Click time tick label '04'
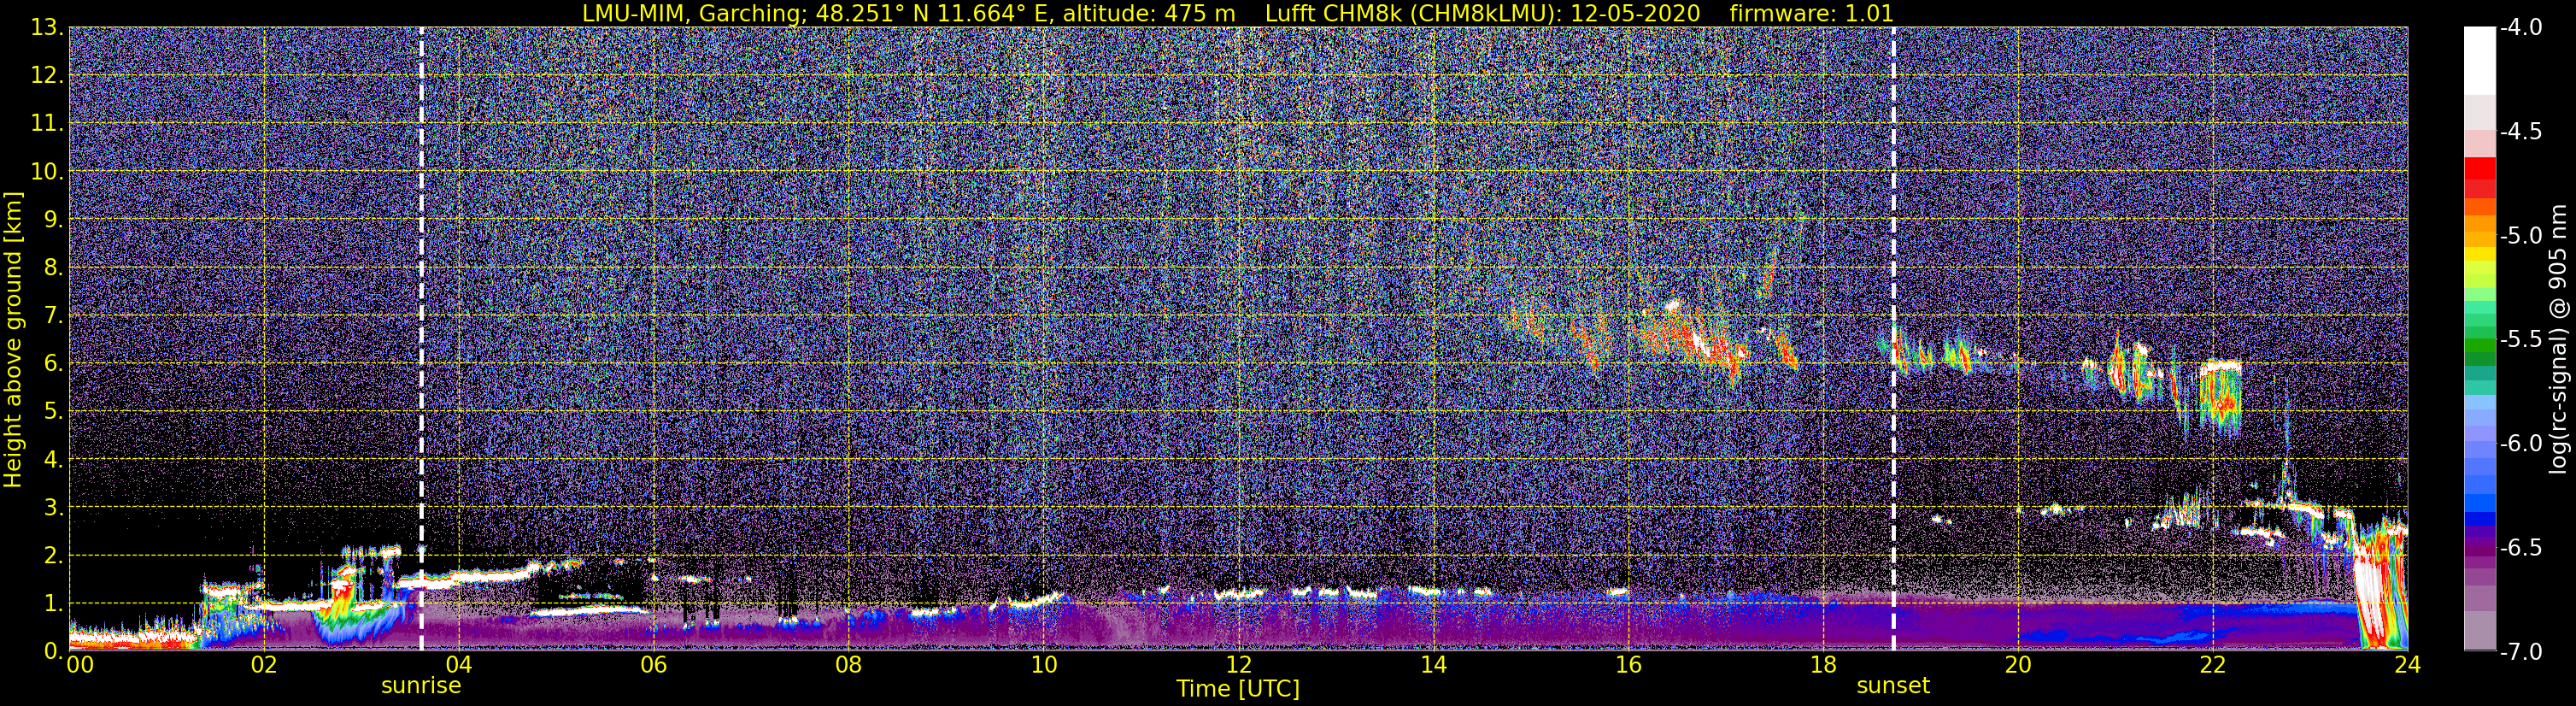 (x=458, y=665)
